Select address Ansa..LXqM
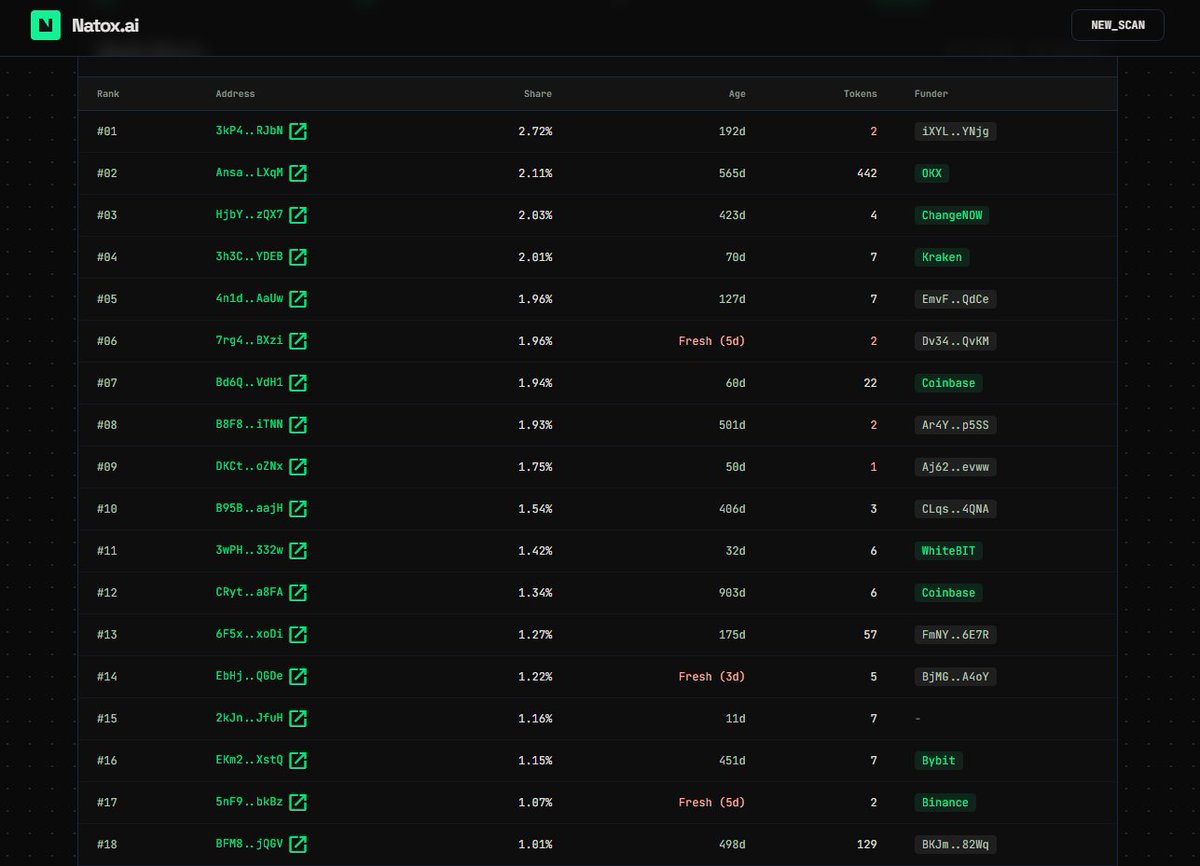Image resolution: width=1200 pixels, height=866 pixels. tap(249, 173)
